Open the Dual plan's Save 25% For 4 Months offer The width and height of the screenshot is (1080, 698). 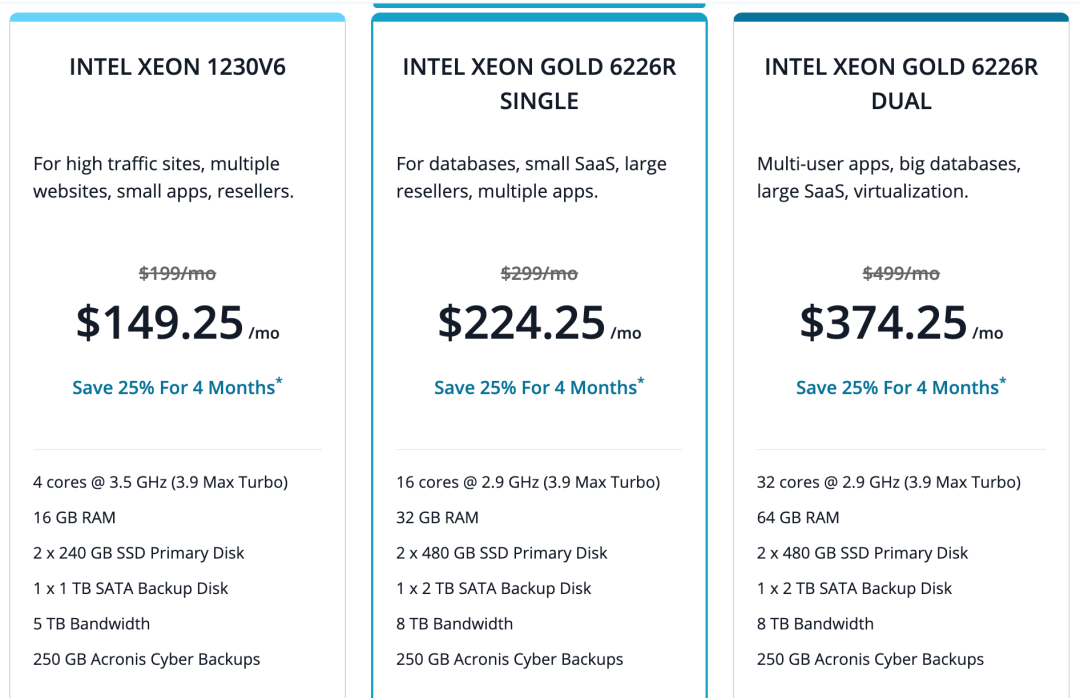(x=901, y=387)
